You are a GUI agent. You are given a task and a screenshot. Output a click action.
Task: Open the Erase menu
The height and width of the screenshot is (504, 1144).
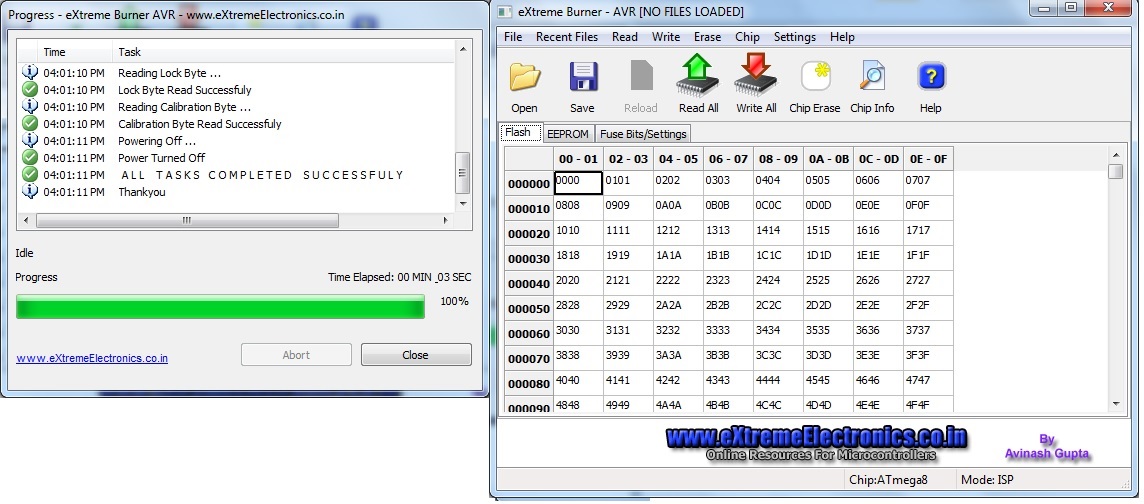point(707,36)
